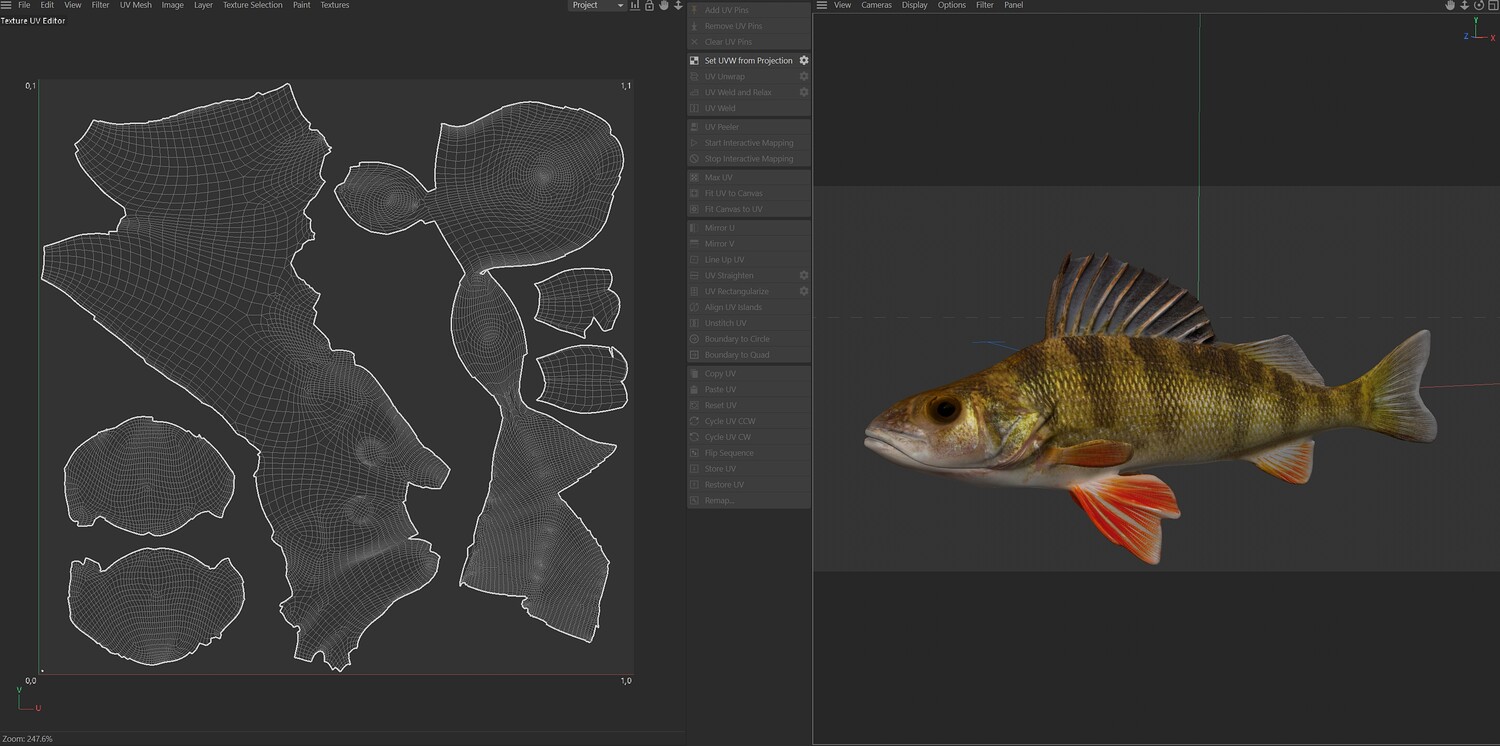
Task: Open the Edit menu in UV editor
Action: [x=47, y=5]
